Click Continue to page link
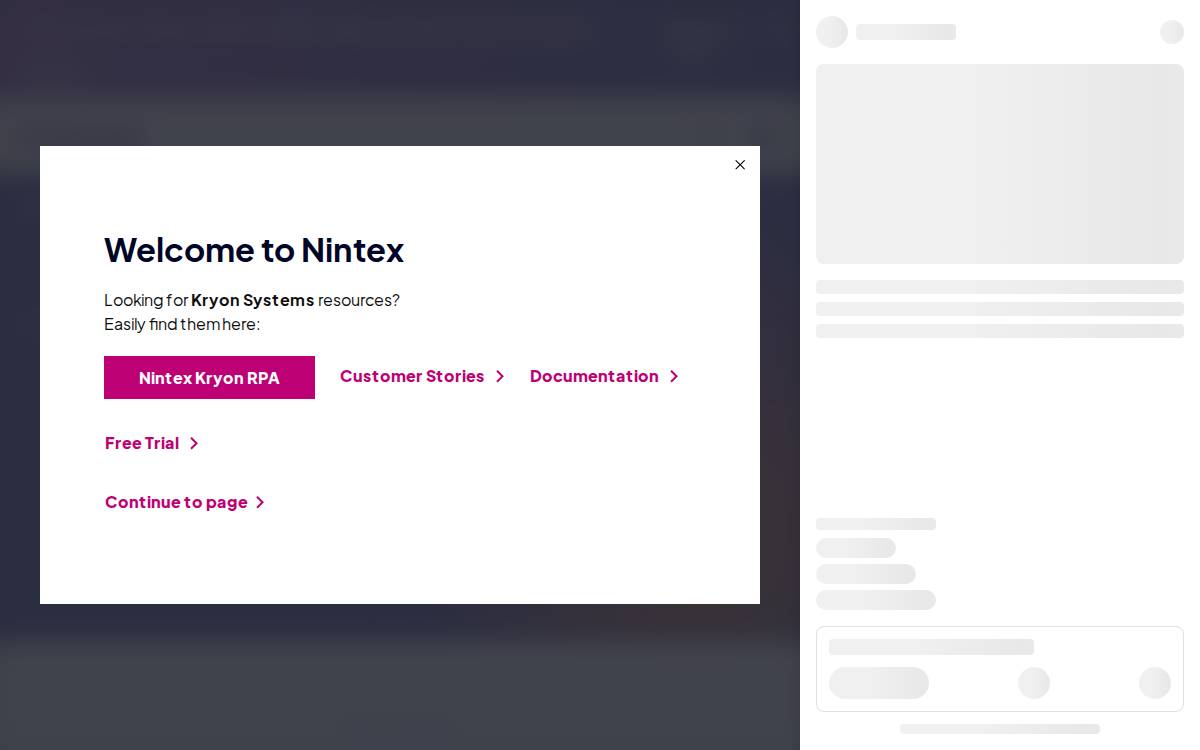1200x750 pixels. point(185,502)
